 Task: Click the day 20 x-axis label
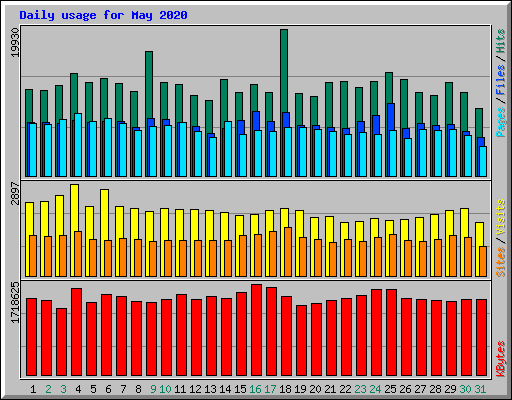pyautogui.click(x=315, y=389)
